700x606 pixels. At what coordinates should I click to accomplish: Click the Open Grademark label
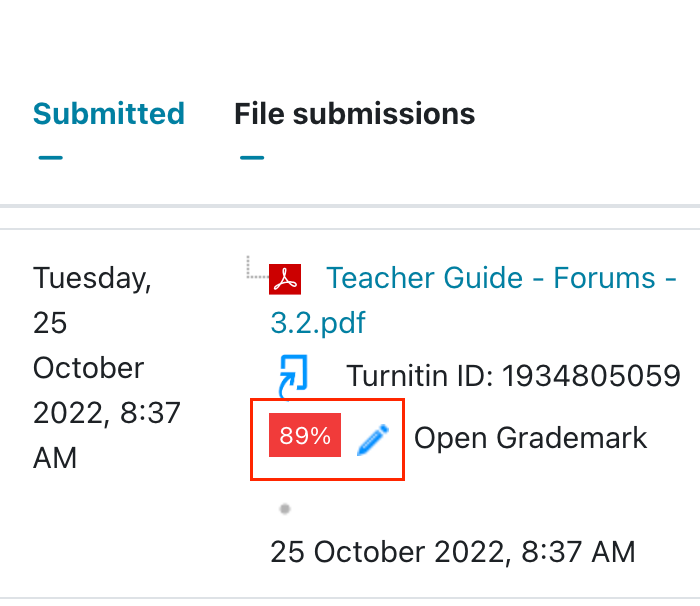[530, 438]
